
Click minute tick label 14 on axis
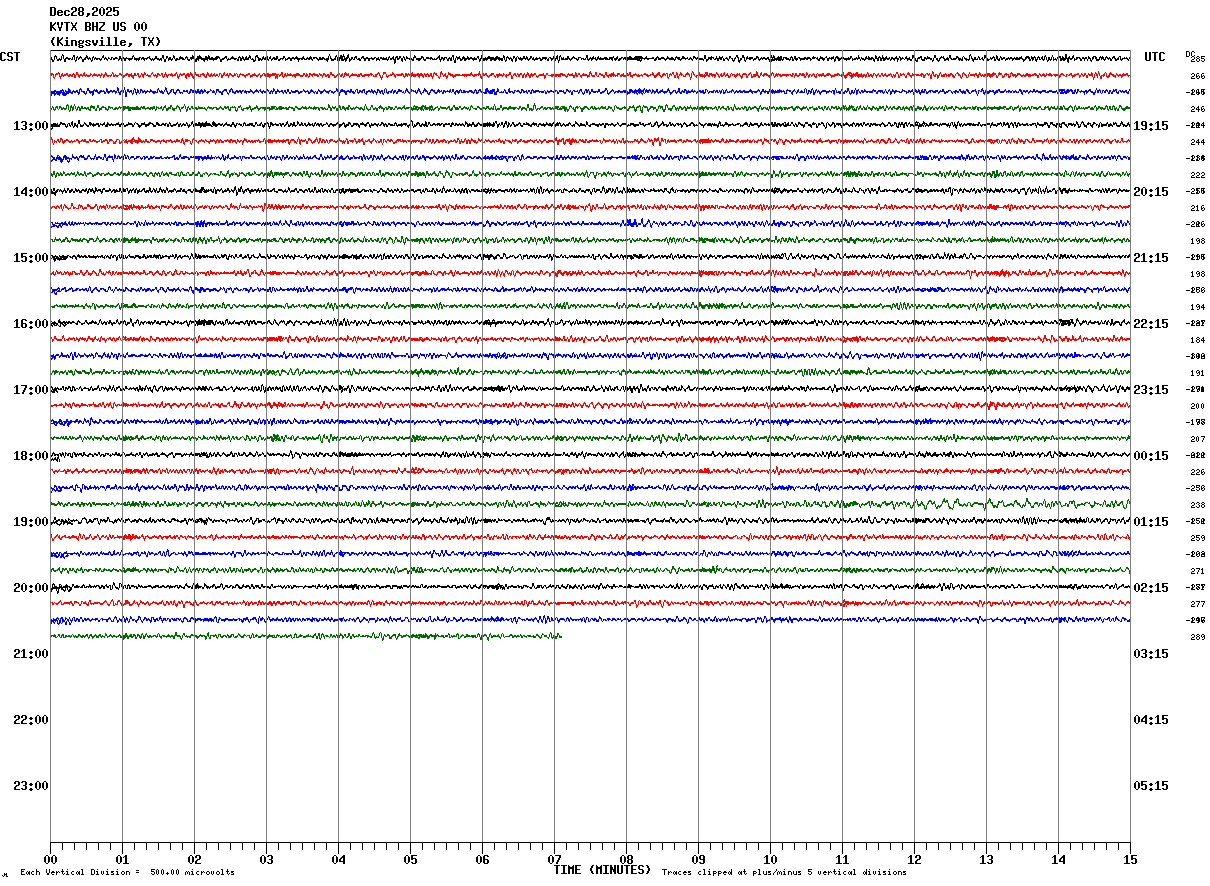1058,859
